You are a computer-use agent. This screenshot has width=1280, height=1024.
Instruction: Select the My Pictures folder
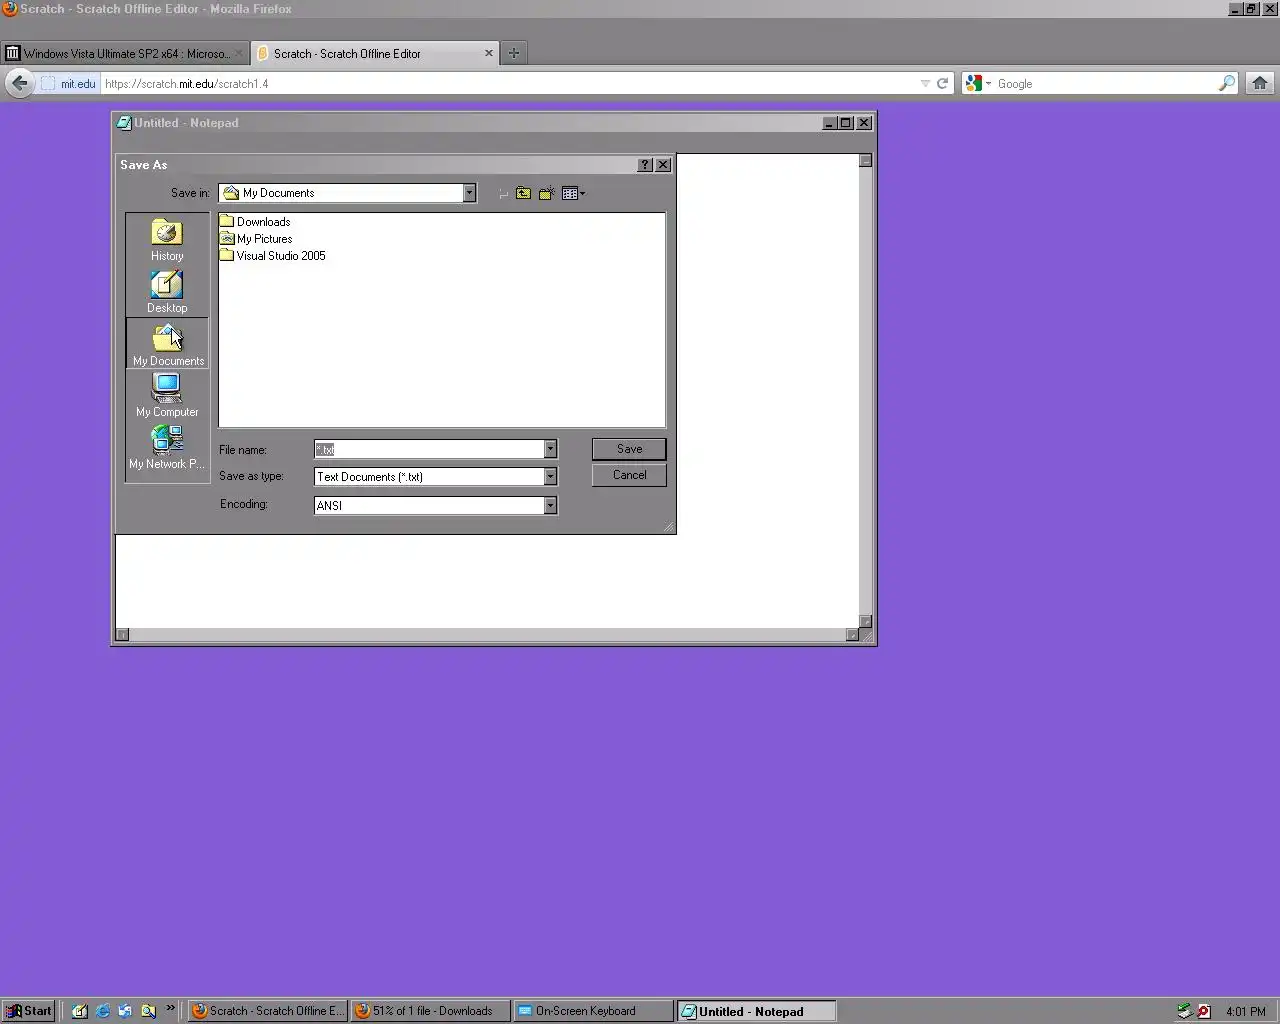point(256,239)
